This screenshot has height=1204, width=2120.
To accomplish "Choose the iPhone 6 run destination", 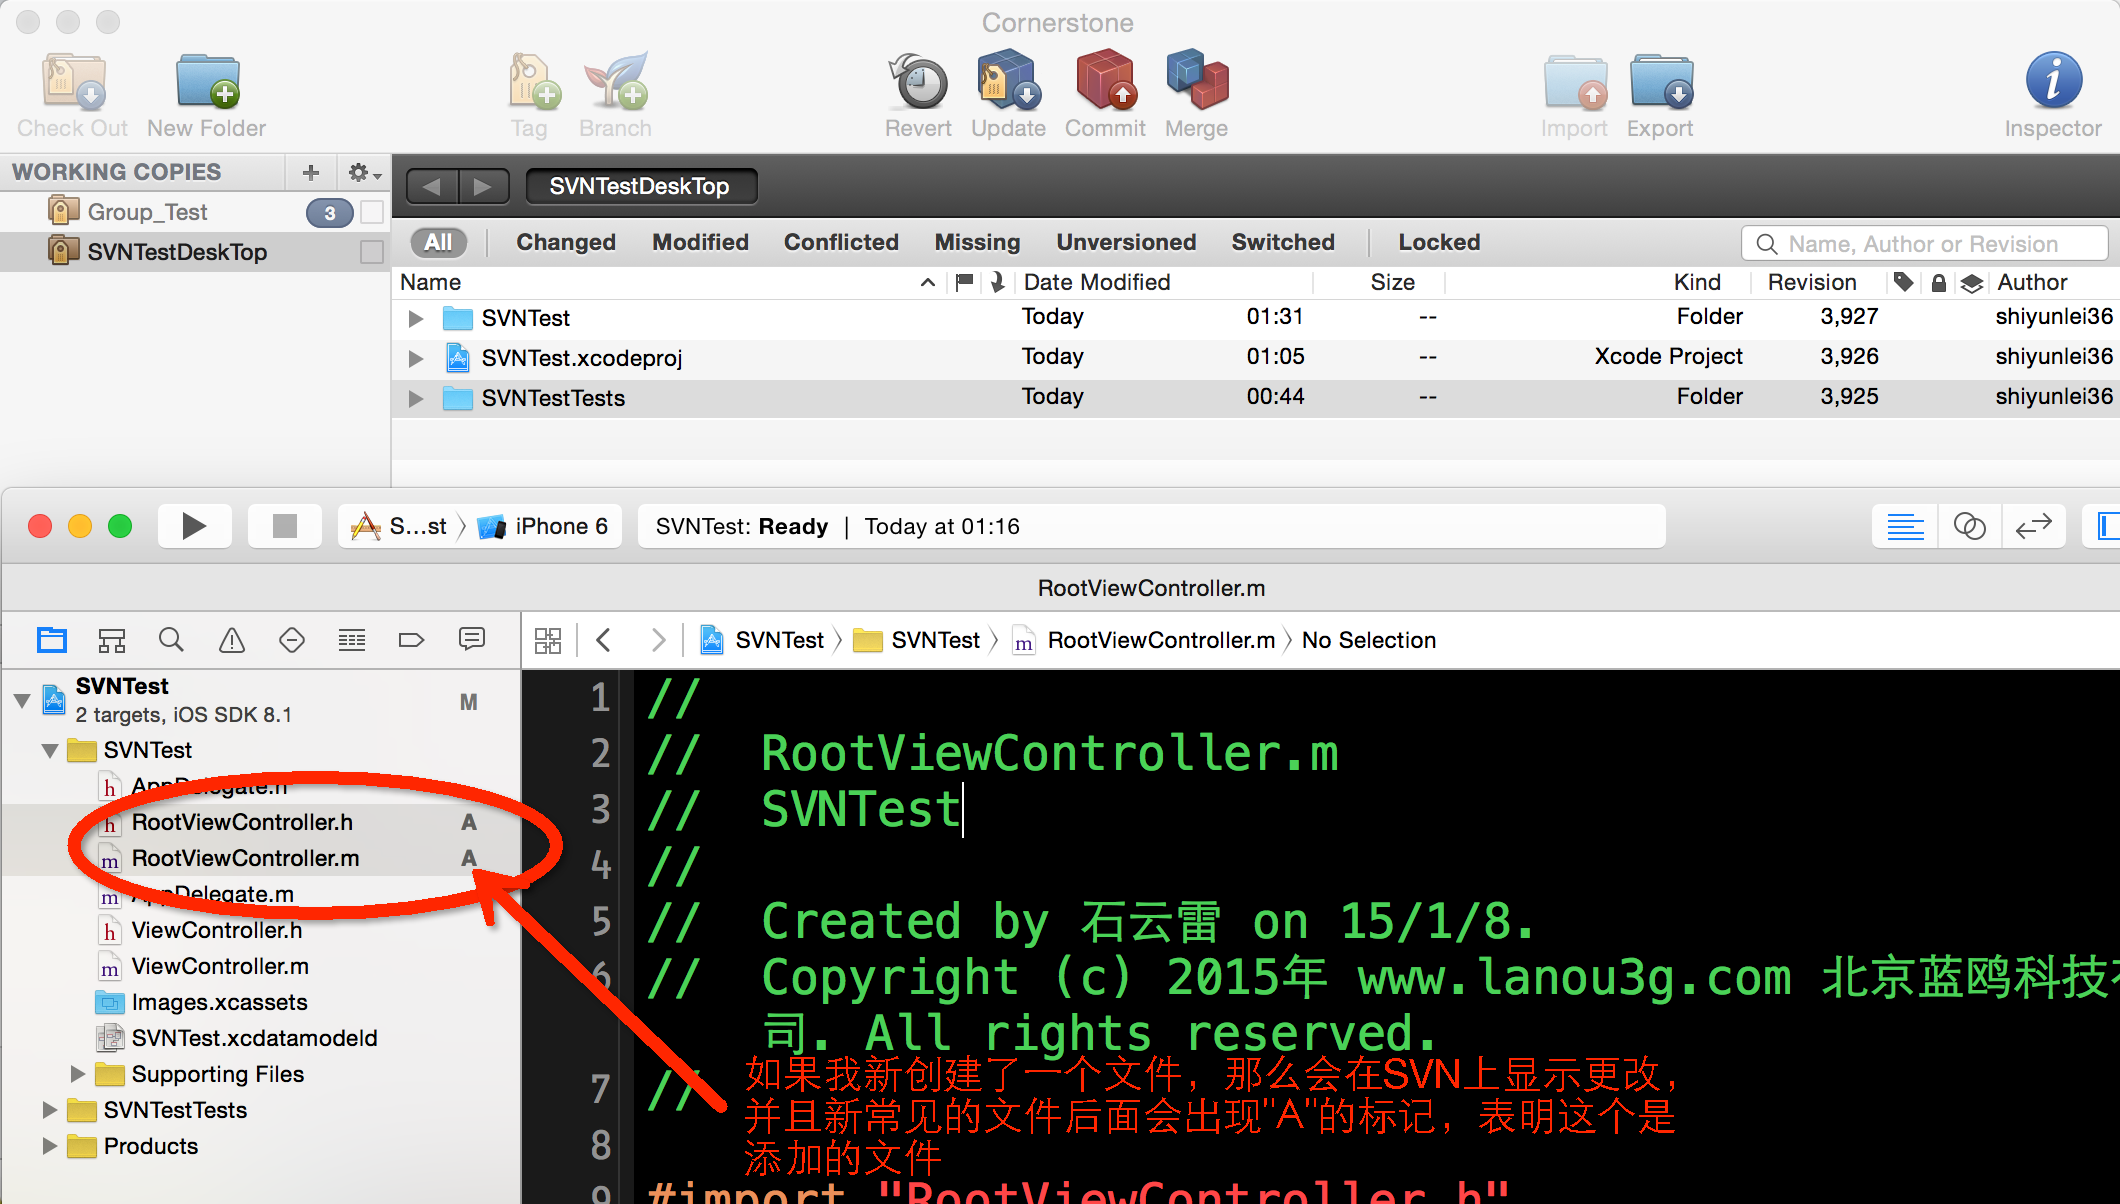I will point(544,526).
